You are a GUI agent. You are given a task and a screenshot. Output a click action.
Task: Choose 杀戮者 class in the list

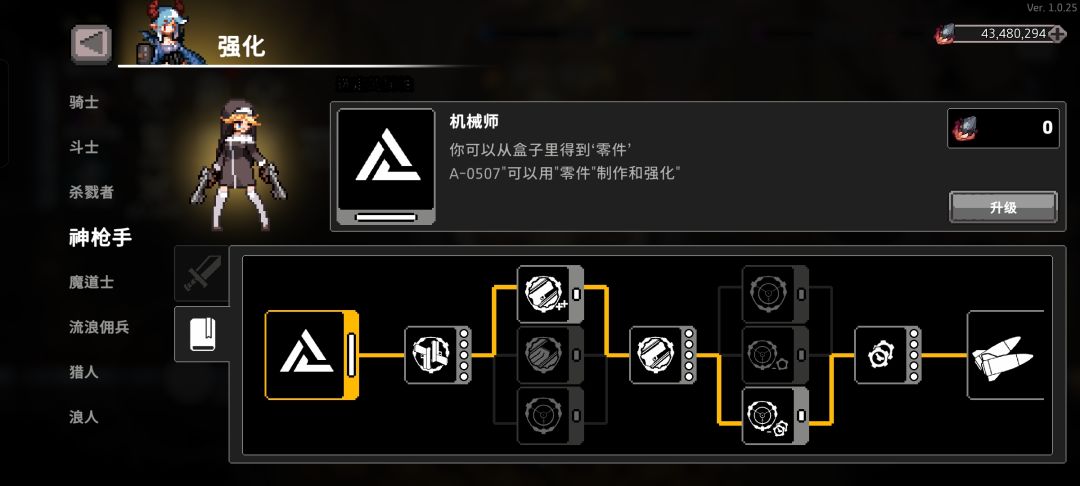92,192
